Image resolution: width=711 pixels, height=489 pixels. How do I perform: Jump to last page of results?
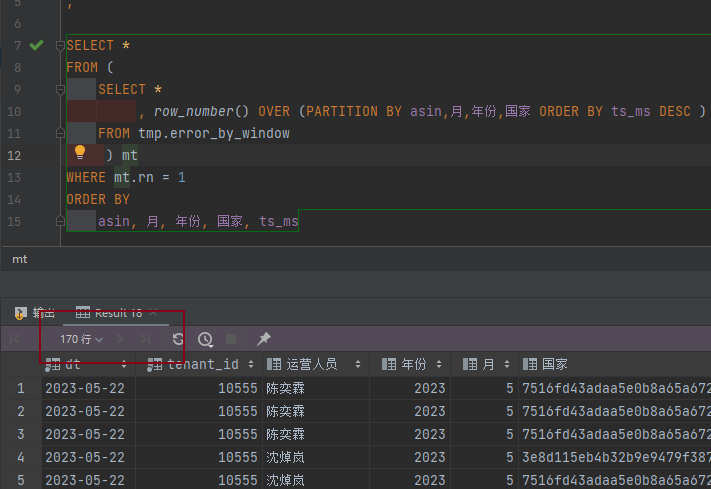146,339
